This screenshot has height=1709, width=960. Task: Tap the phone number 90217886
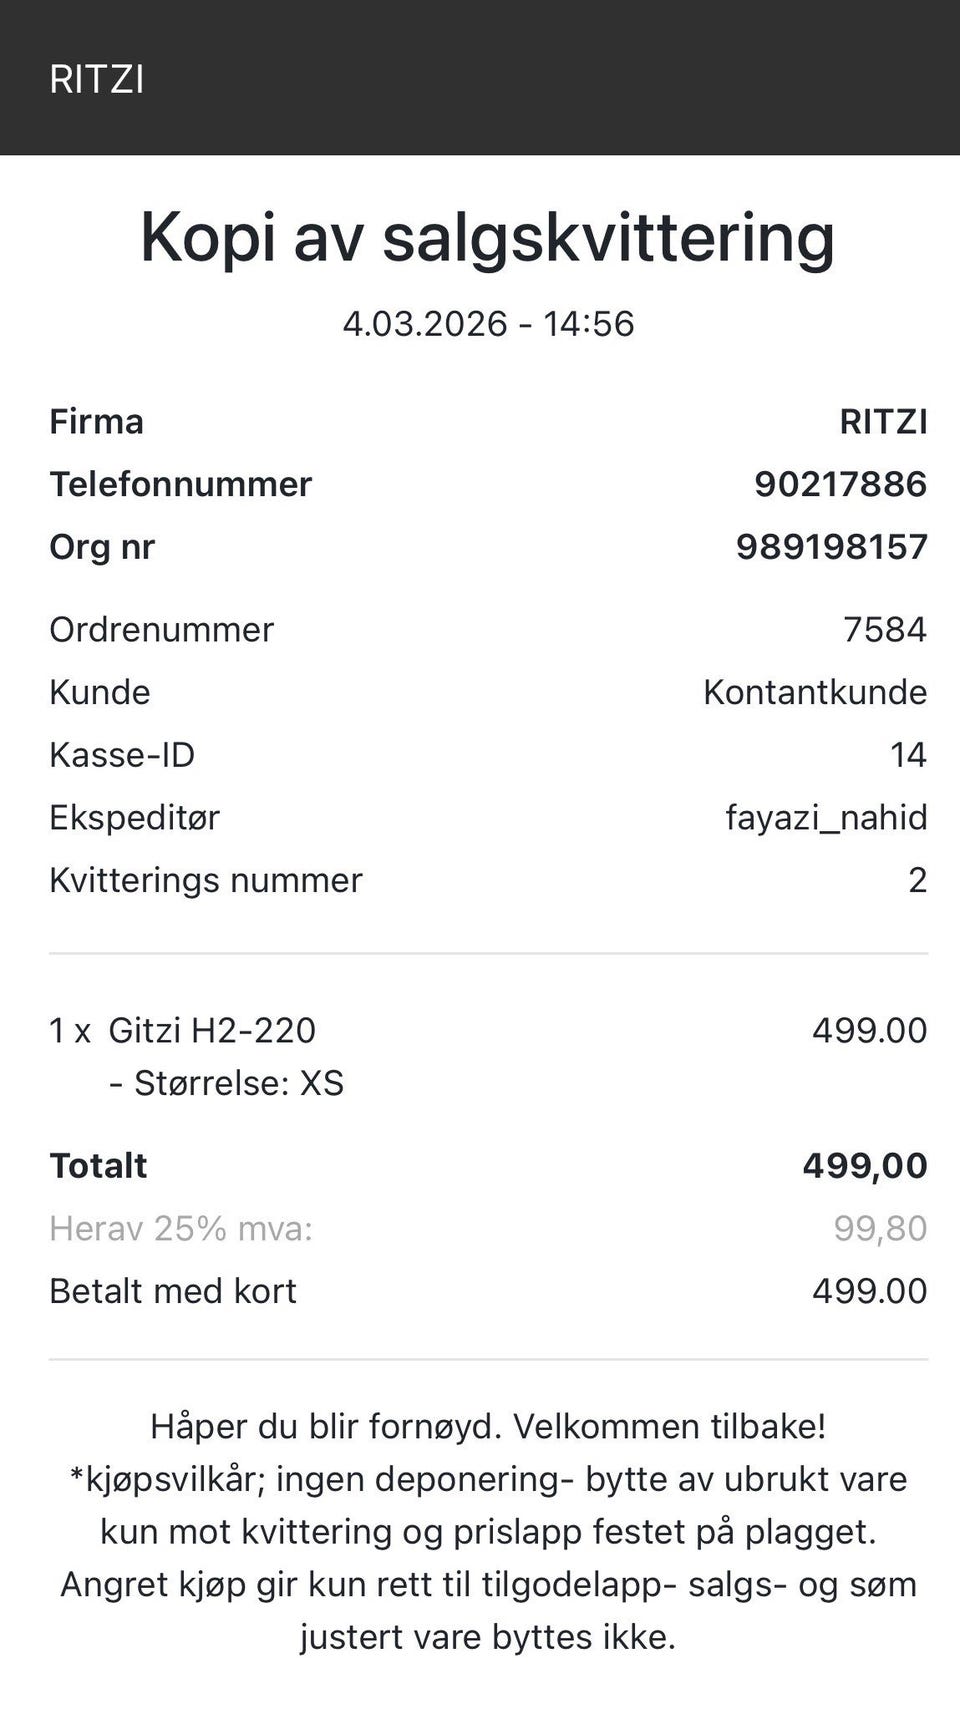coord(840,484)
